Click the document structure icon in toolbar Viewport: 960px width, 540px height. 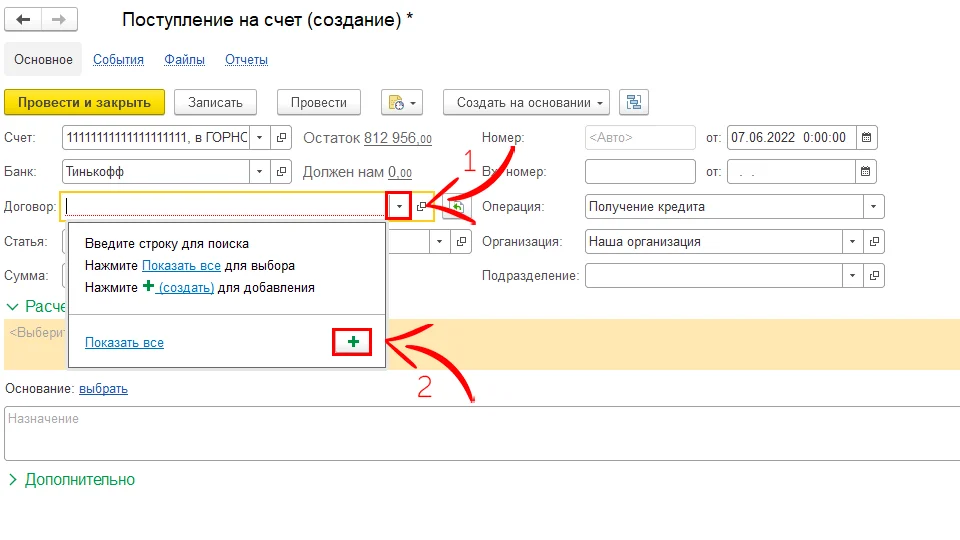point(634,102)
